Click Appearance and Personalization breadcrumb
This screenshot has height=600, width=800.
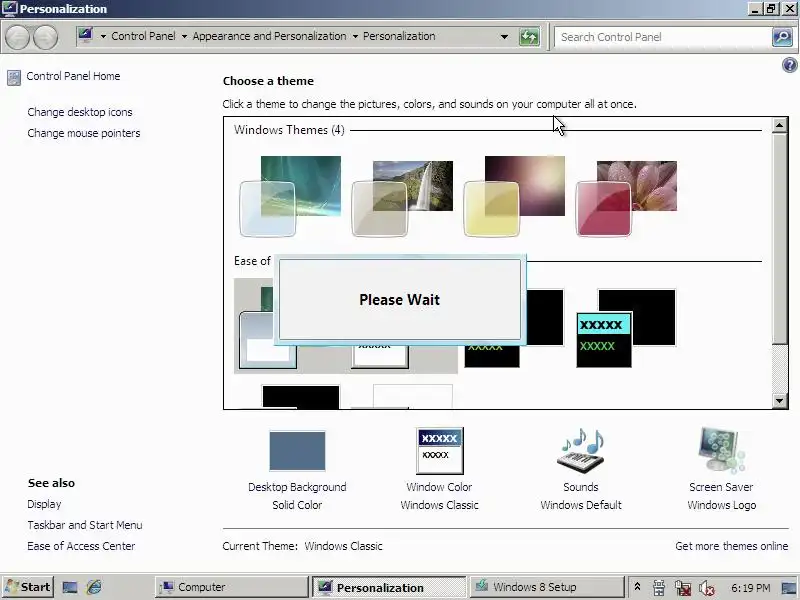269,36
